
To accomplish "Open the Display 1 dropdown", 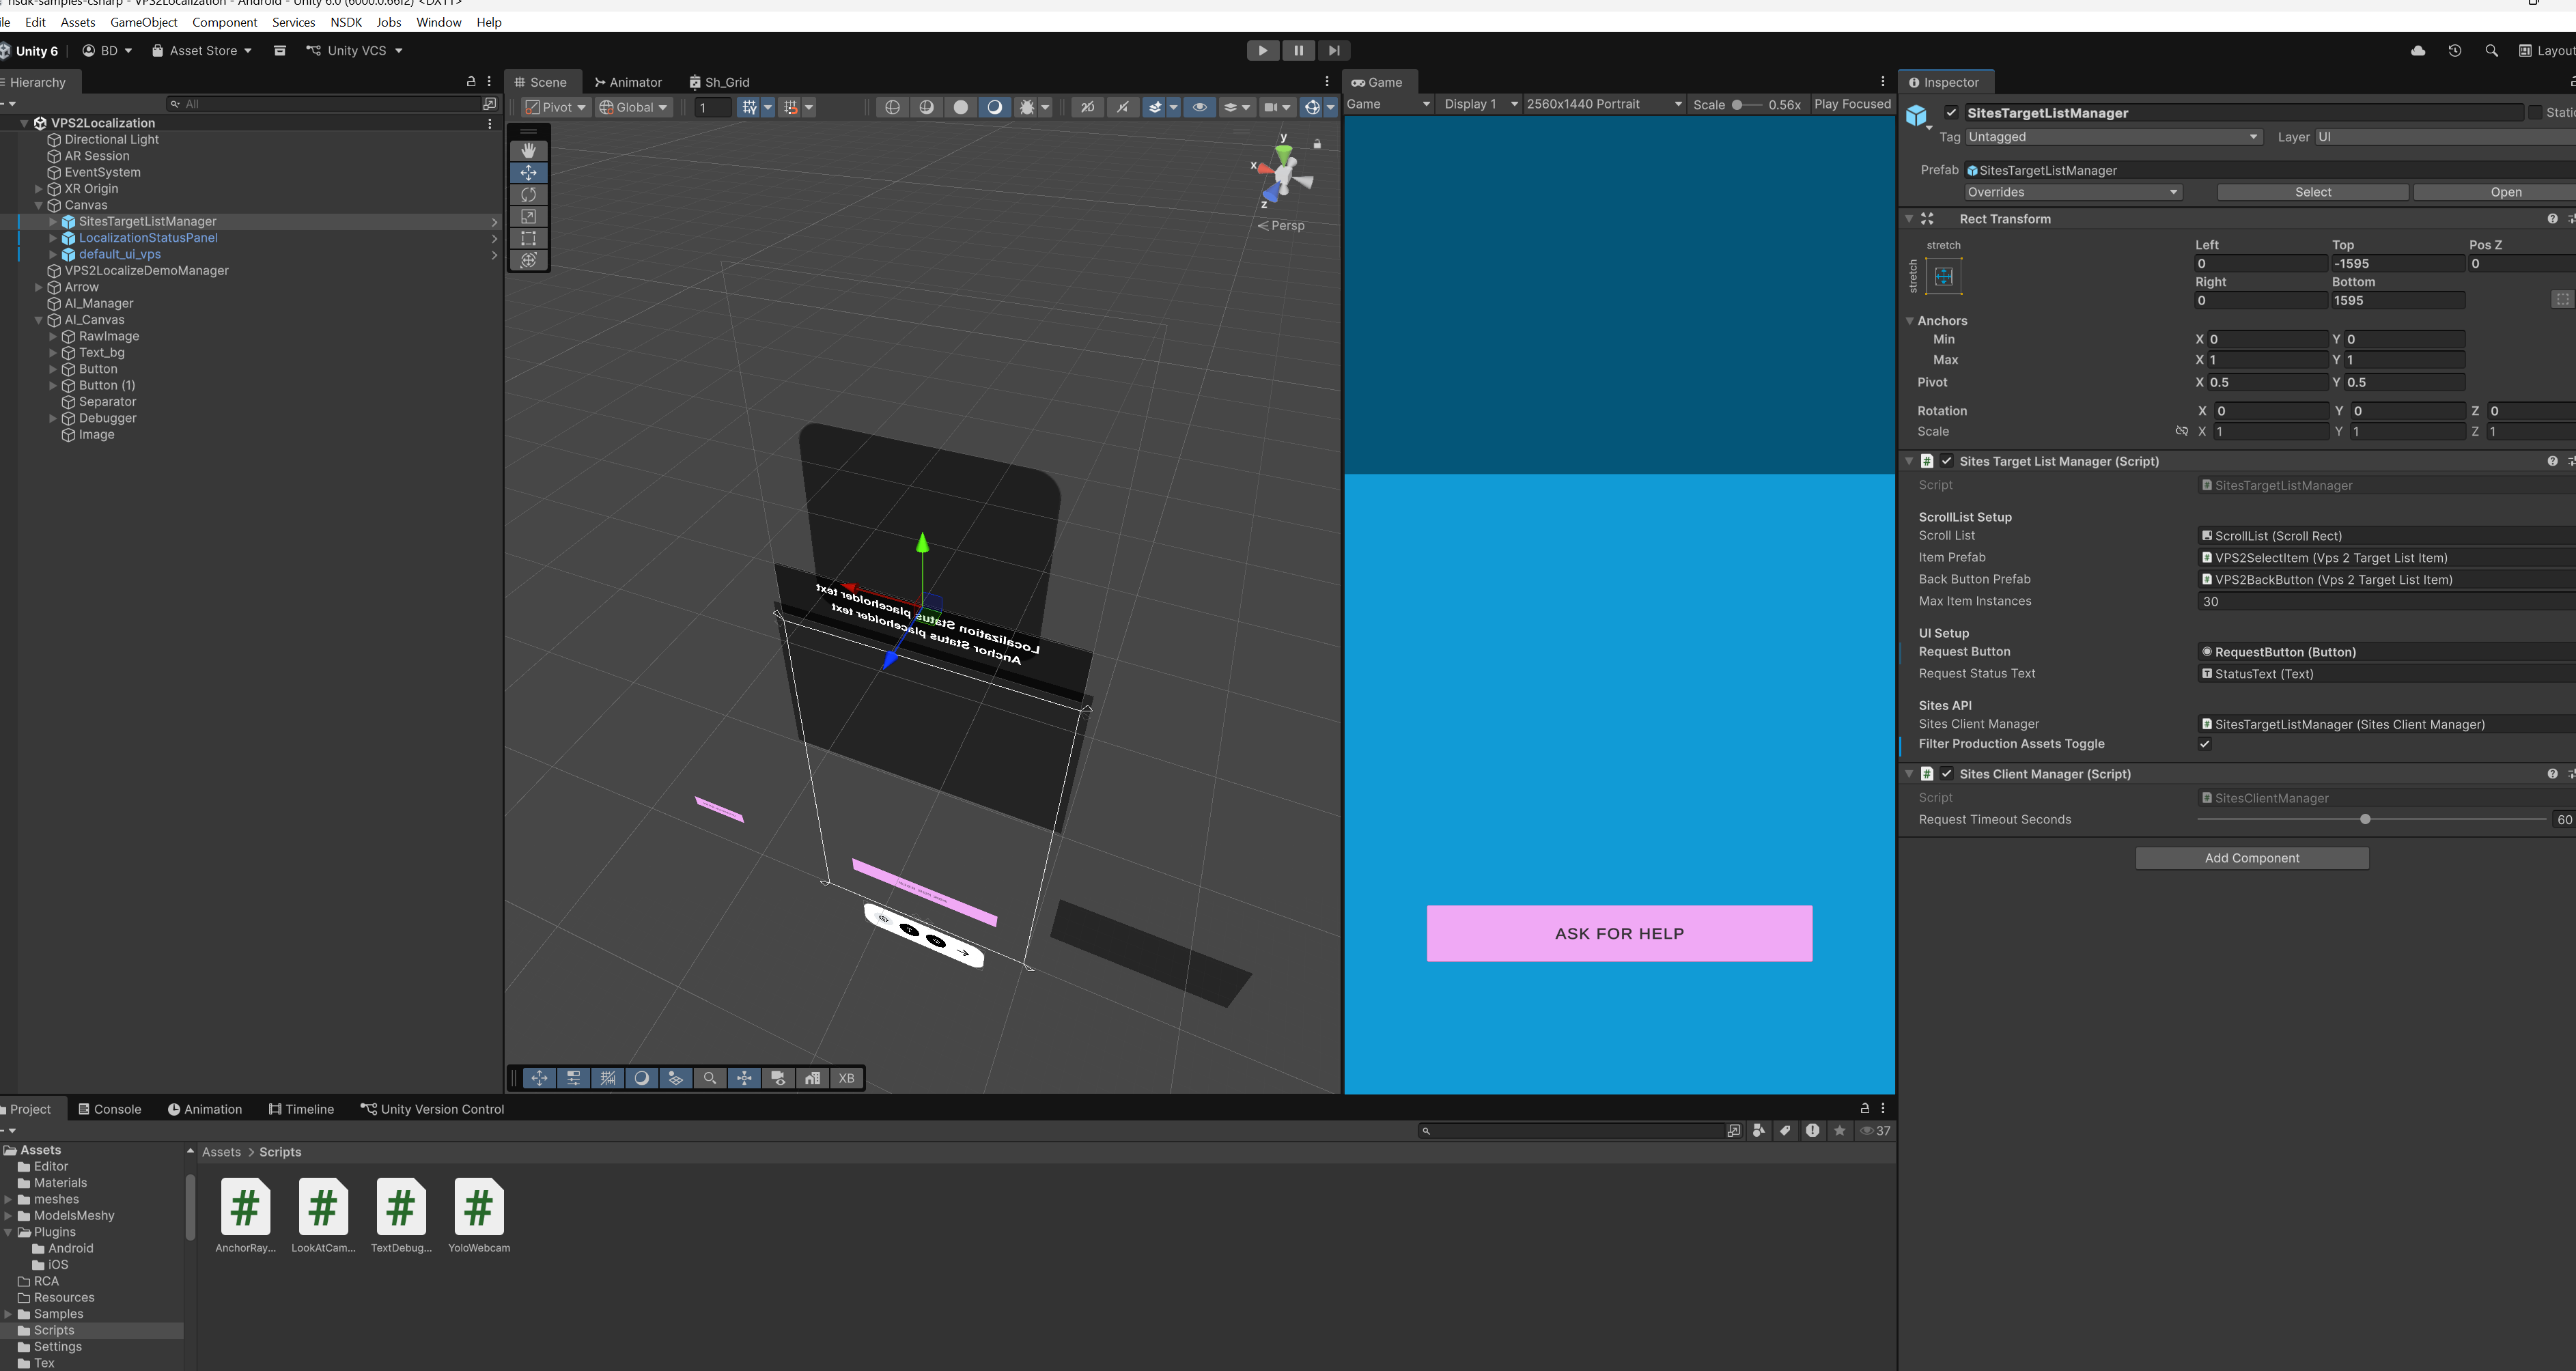I will [x=1480, y=104].
